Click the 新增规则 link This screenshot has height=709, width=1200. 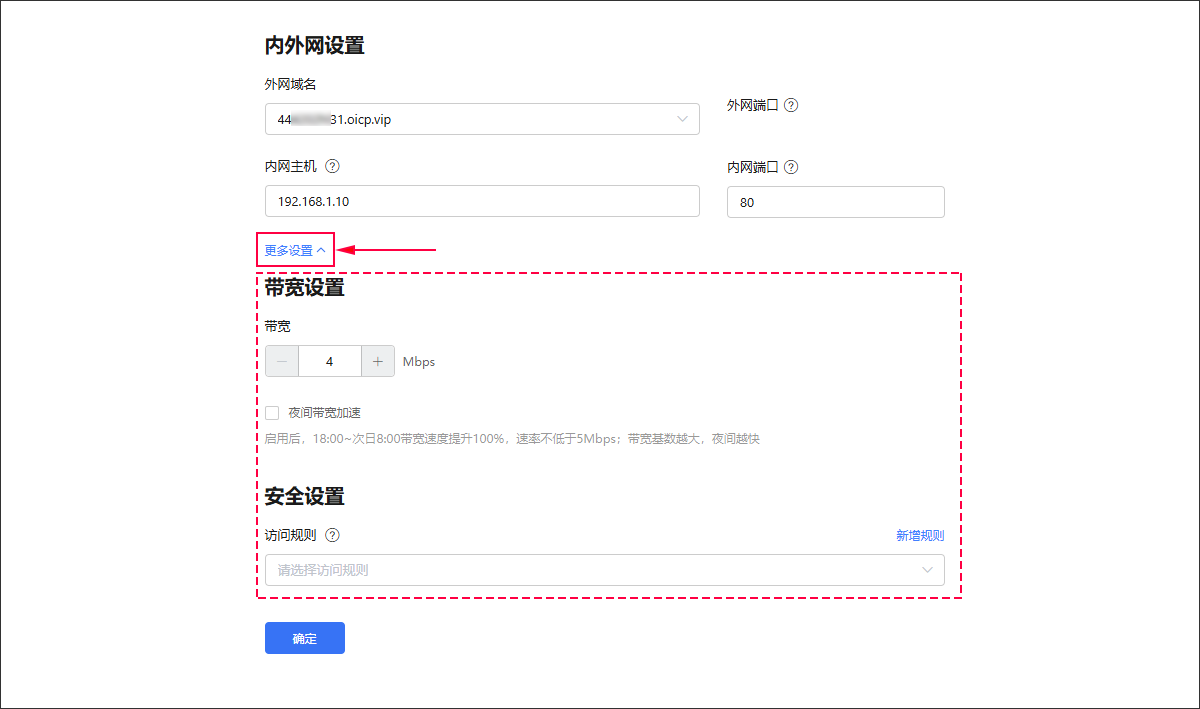[919, 536]
